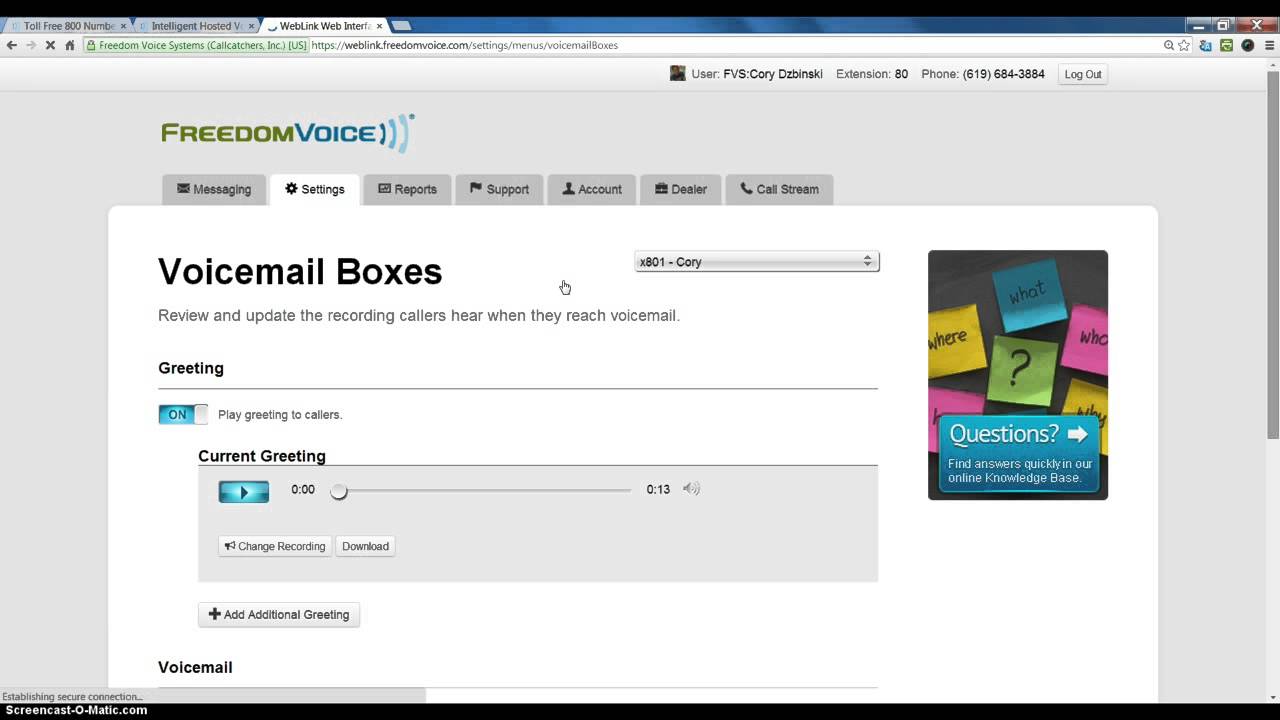Screen dimensions: 1280x720
Task: Play the current greeting recording
Action: tap(244, 492)
